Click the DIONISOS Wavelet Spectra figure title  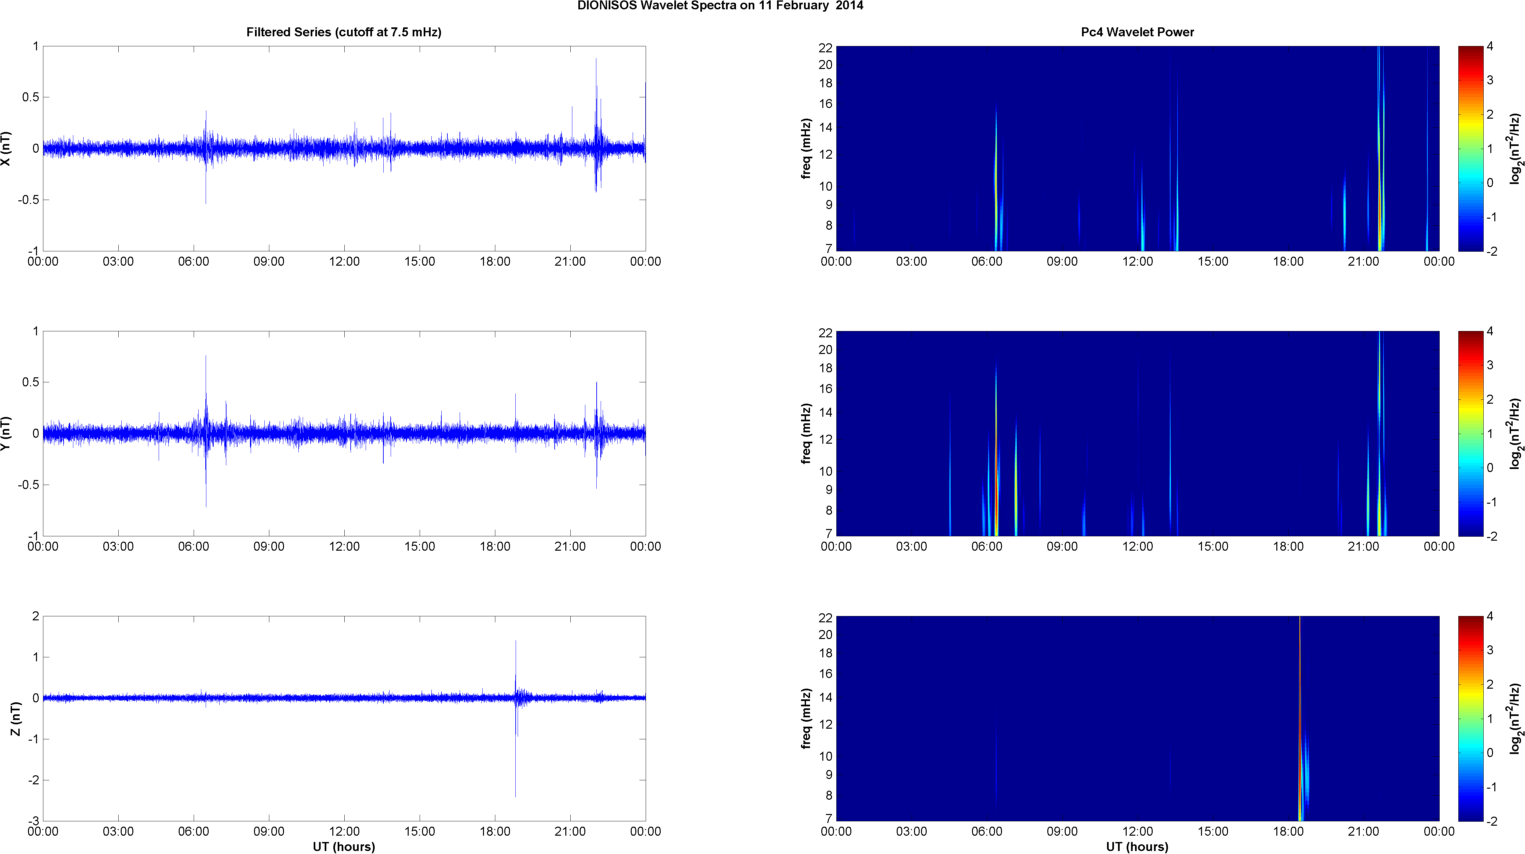pyautogui.click(x=720, y=6)
